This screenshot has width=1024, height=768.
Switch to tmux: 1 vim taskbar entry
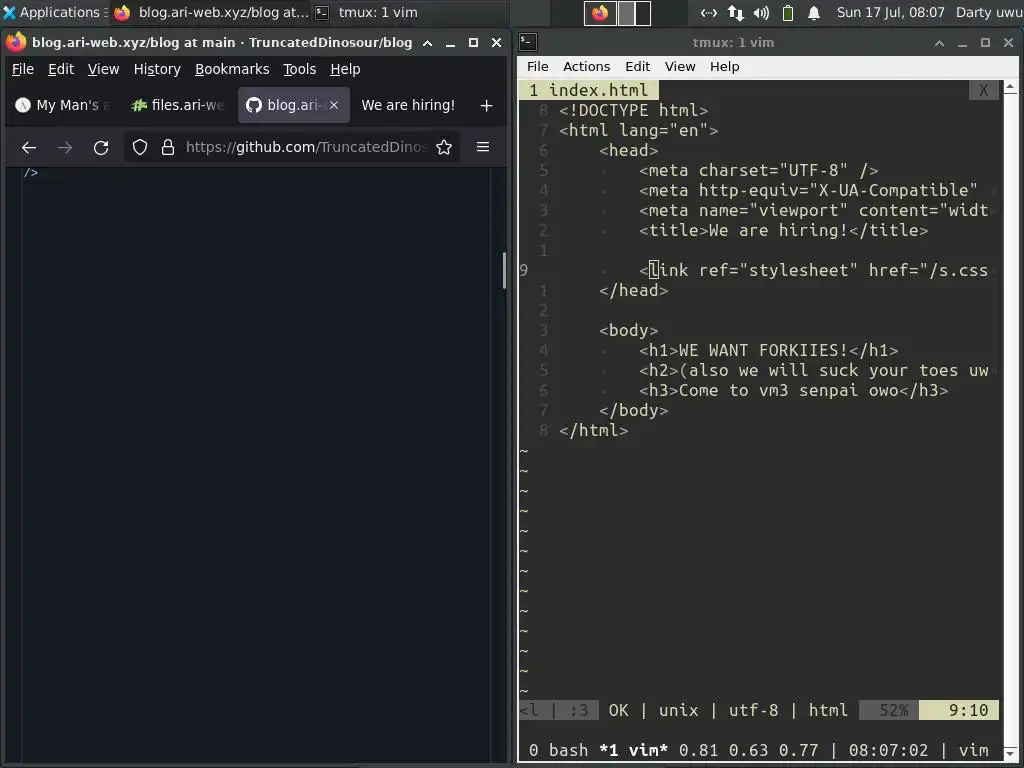click(x=366, y=12)
